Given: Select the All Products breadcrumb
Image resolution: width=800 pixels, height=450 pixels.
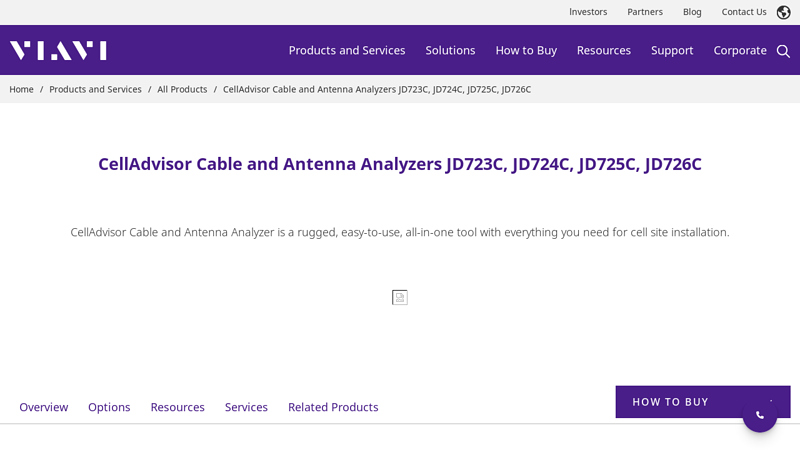Looking at the screenshot, I should (182, 89).
